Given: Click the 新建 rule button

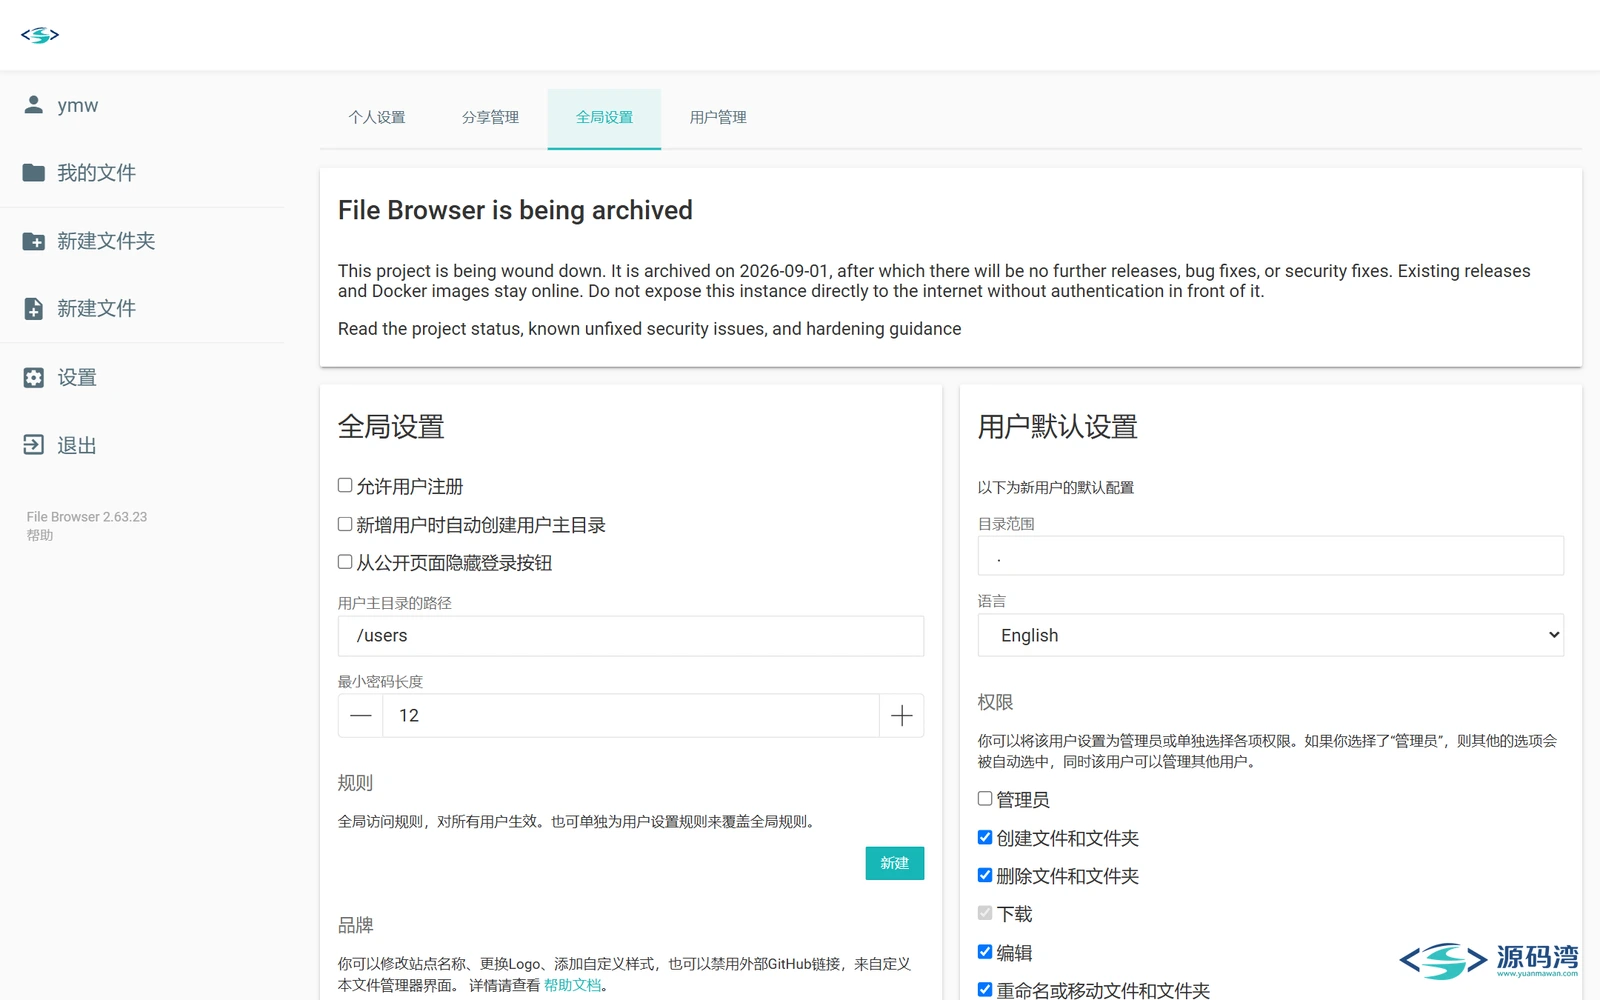Looking at the screenshot, I should (895, 863).
